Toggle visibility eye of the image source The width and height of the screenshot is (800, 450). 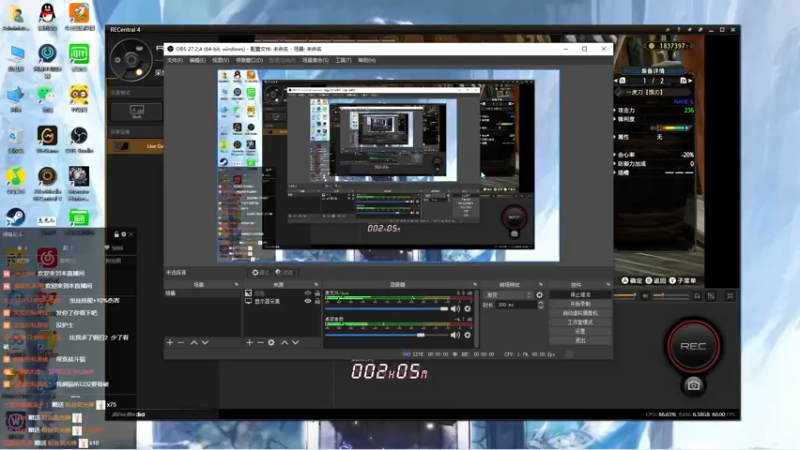coord(308,293)
